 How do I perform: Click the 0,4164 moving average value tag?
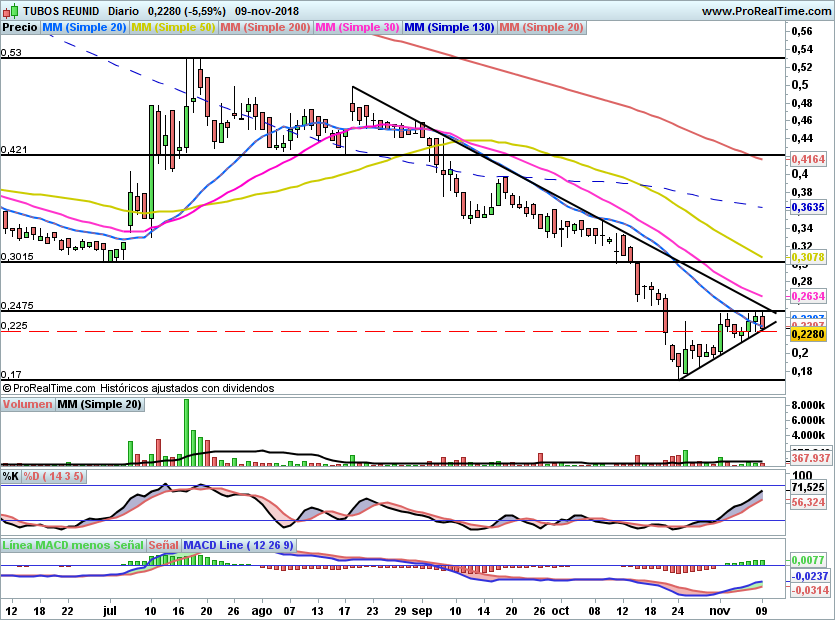808,159
